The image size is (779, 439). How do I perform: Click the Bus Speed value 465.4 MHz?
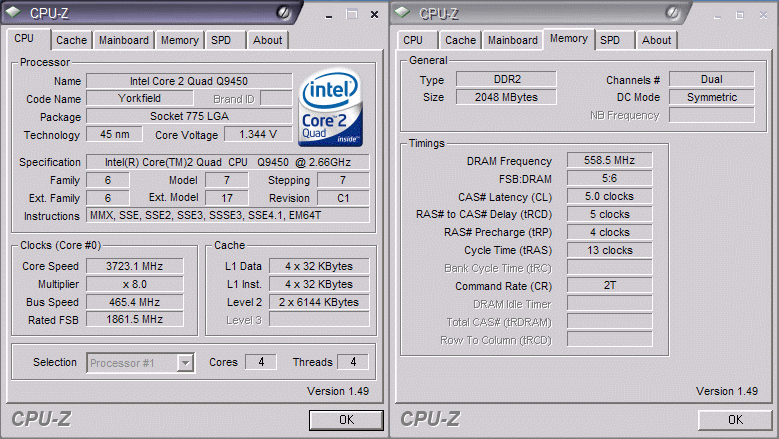[135, 302]
